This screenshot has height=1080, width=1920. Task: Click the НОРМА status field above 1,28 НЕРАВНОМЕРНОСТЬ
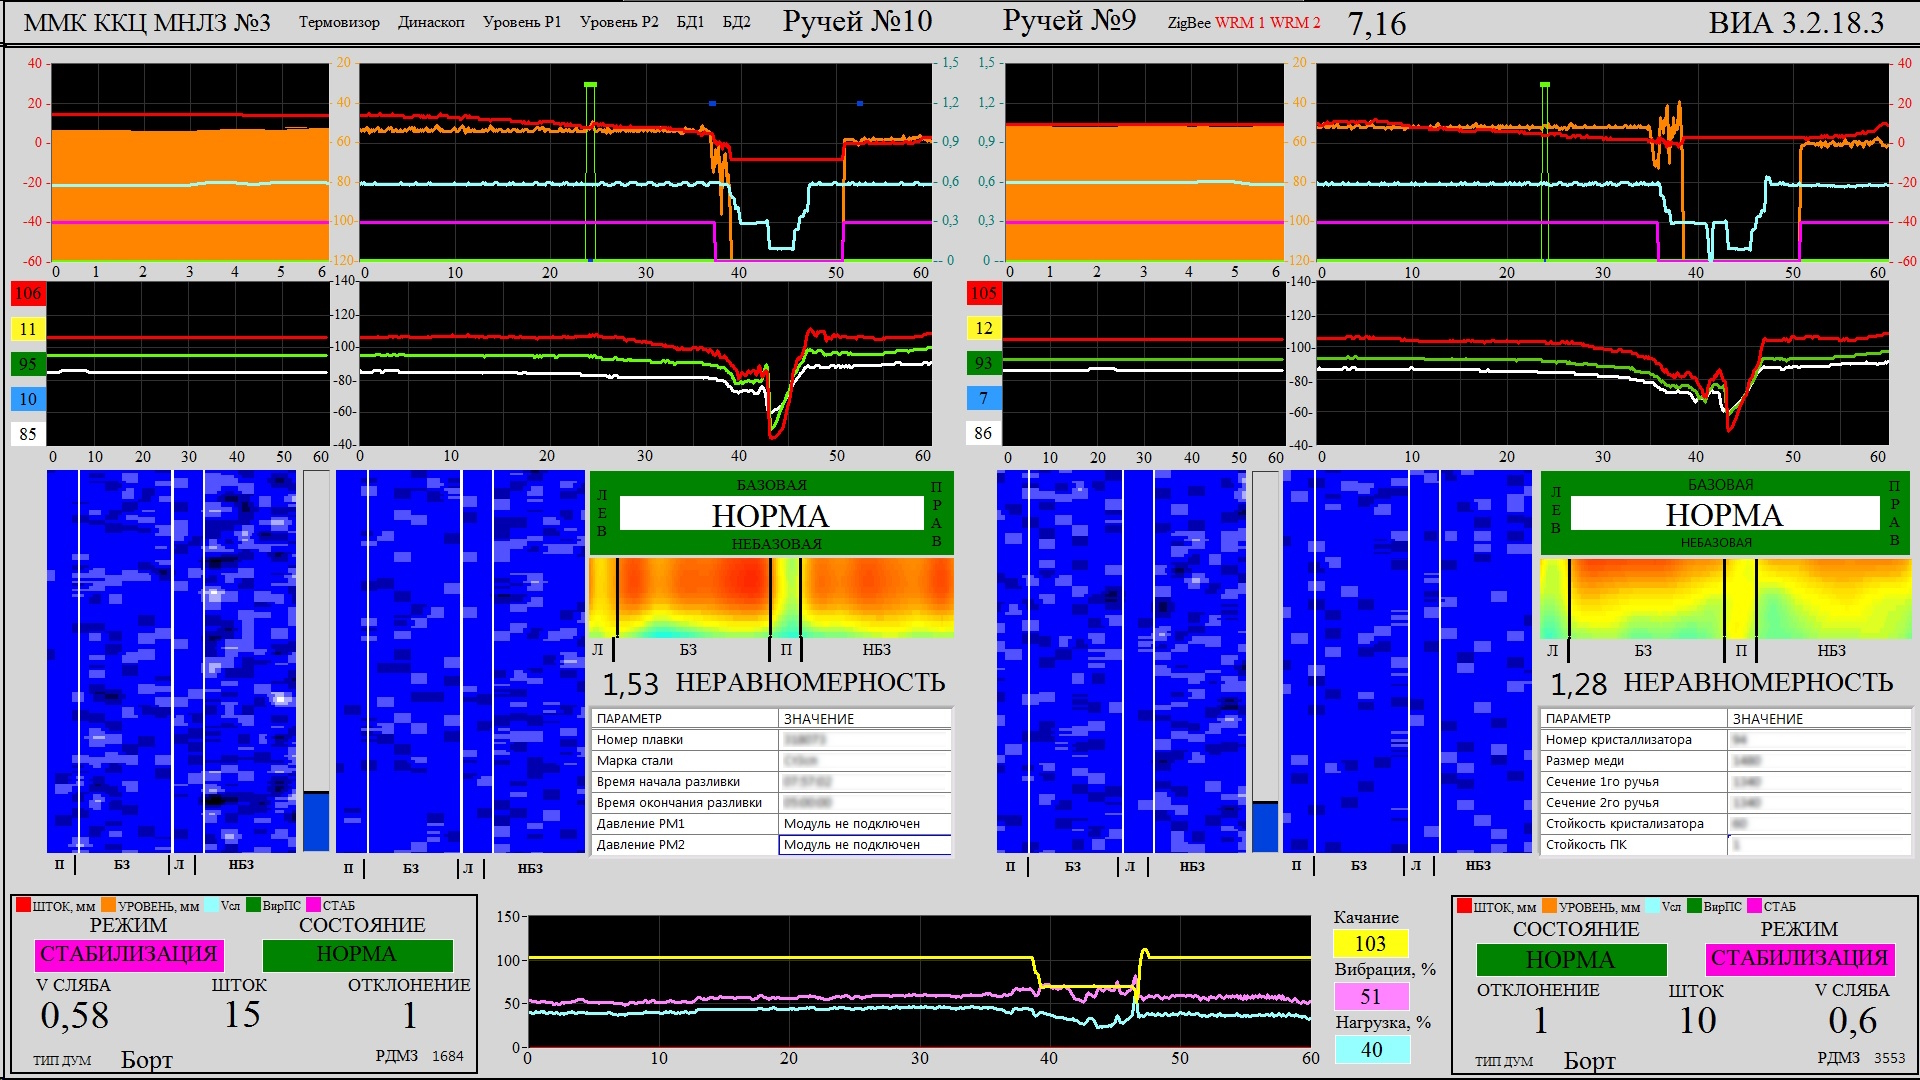pos(1724,514)
